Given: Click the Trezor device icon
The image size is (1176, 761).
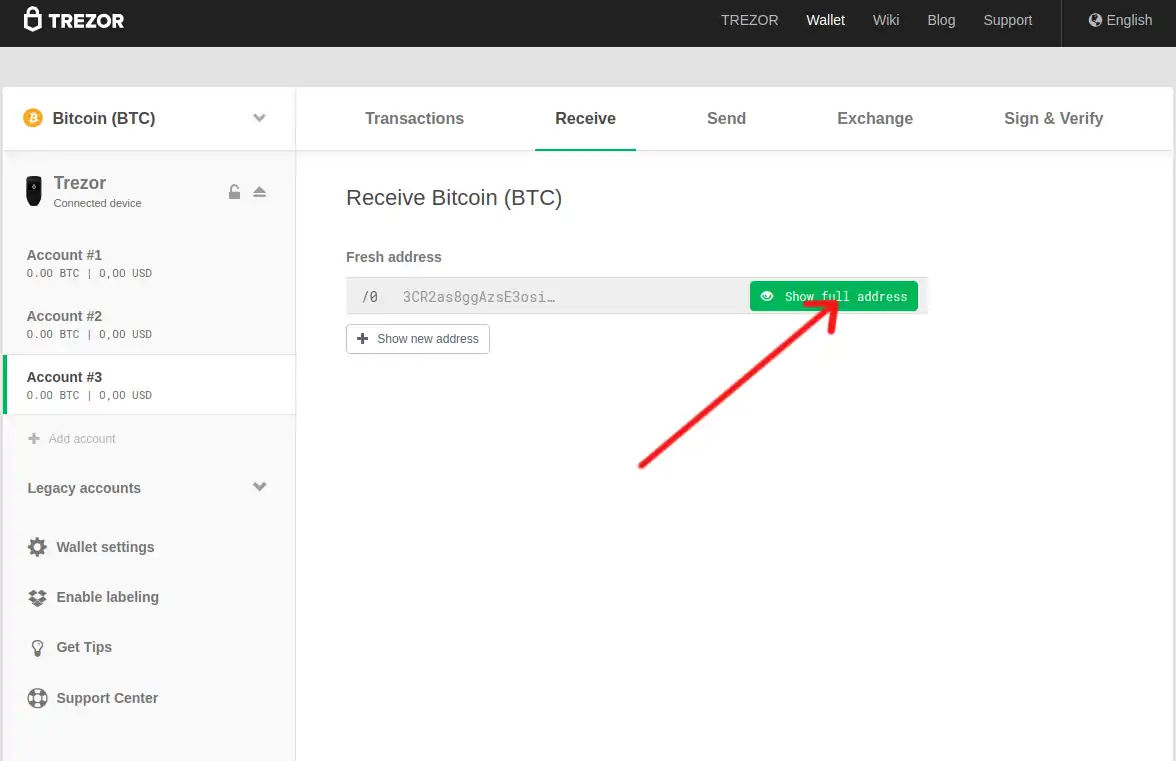Looking at the screenshot, I should point(35,191).
